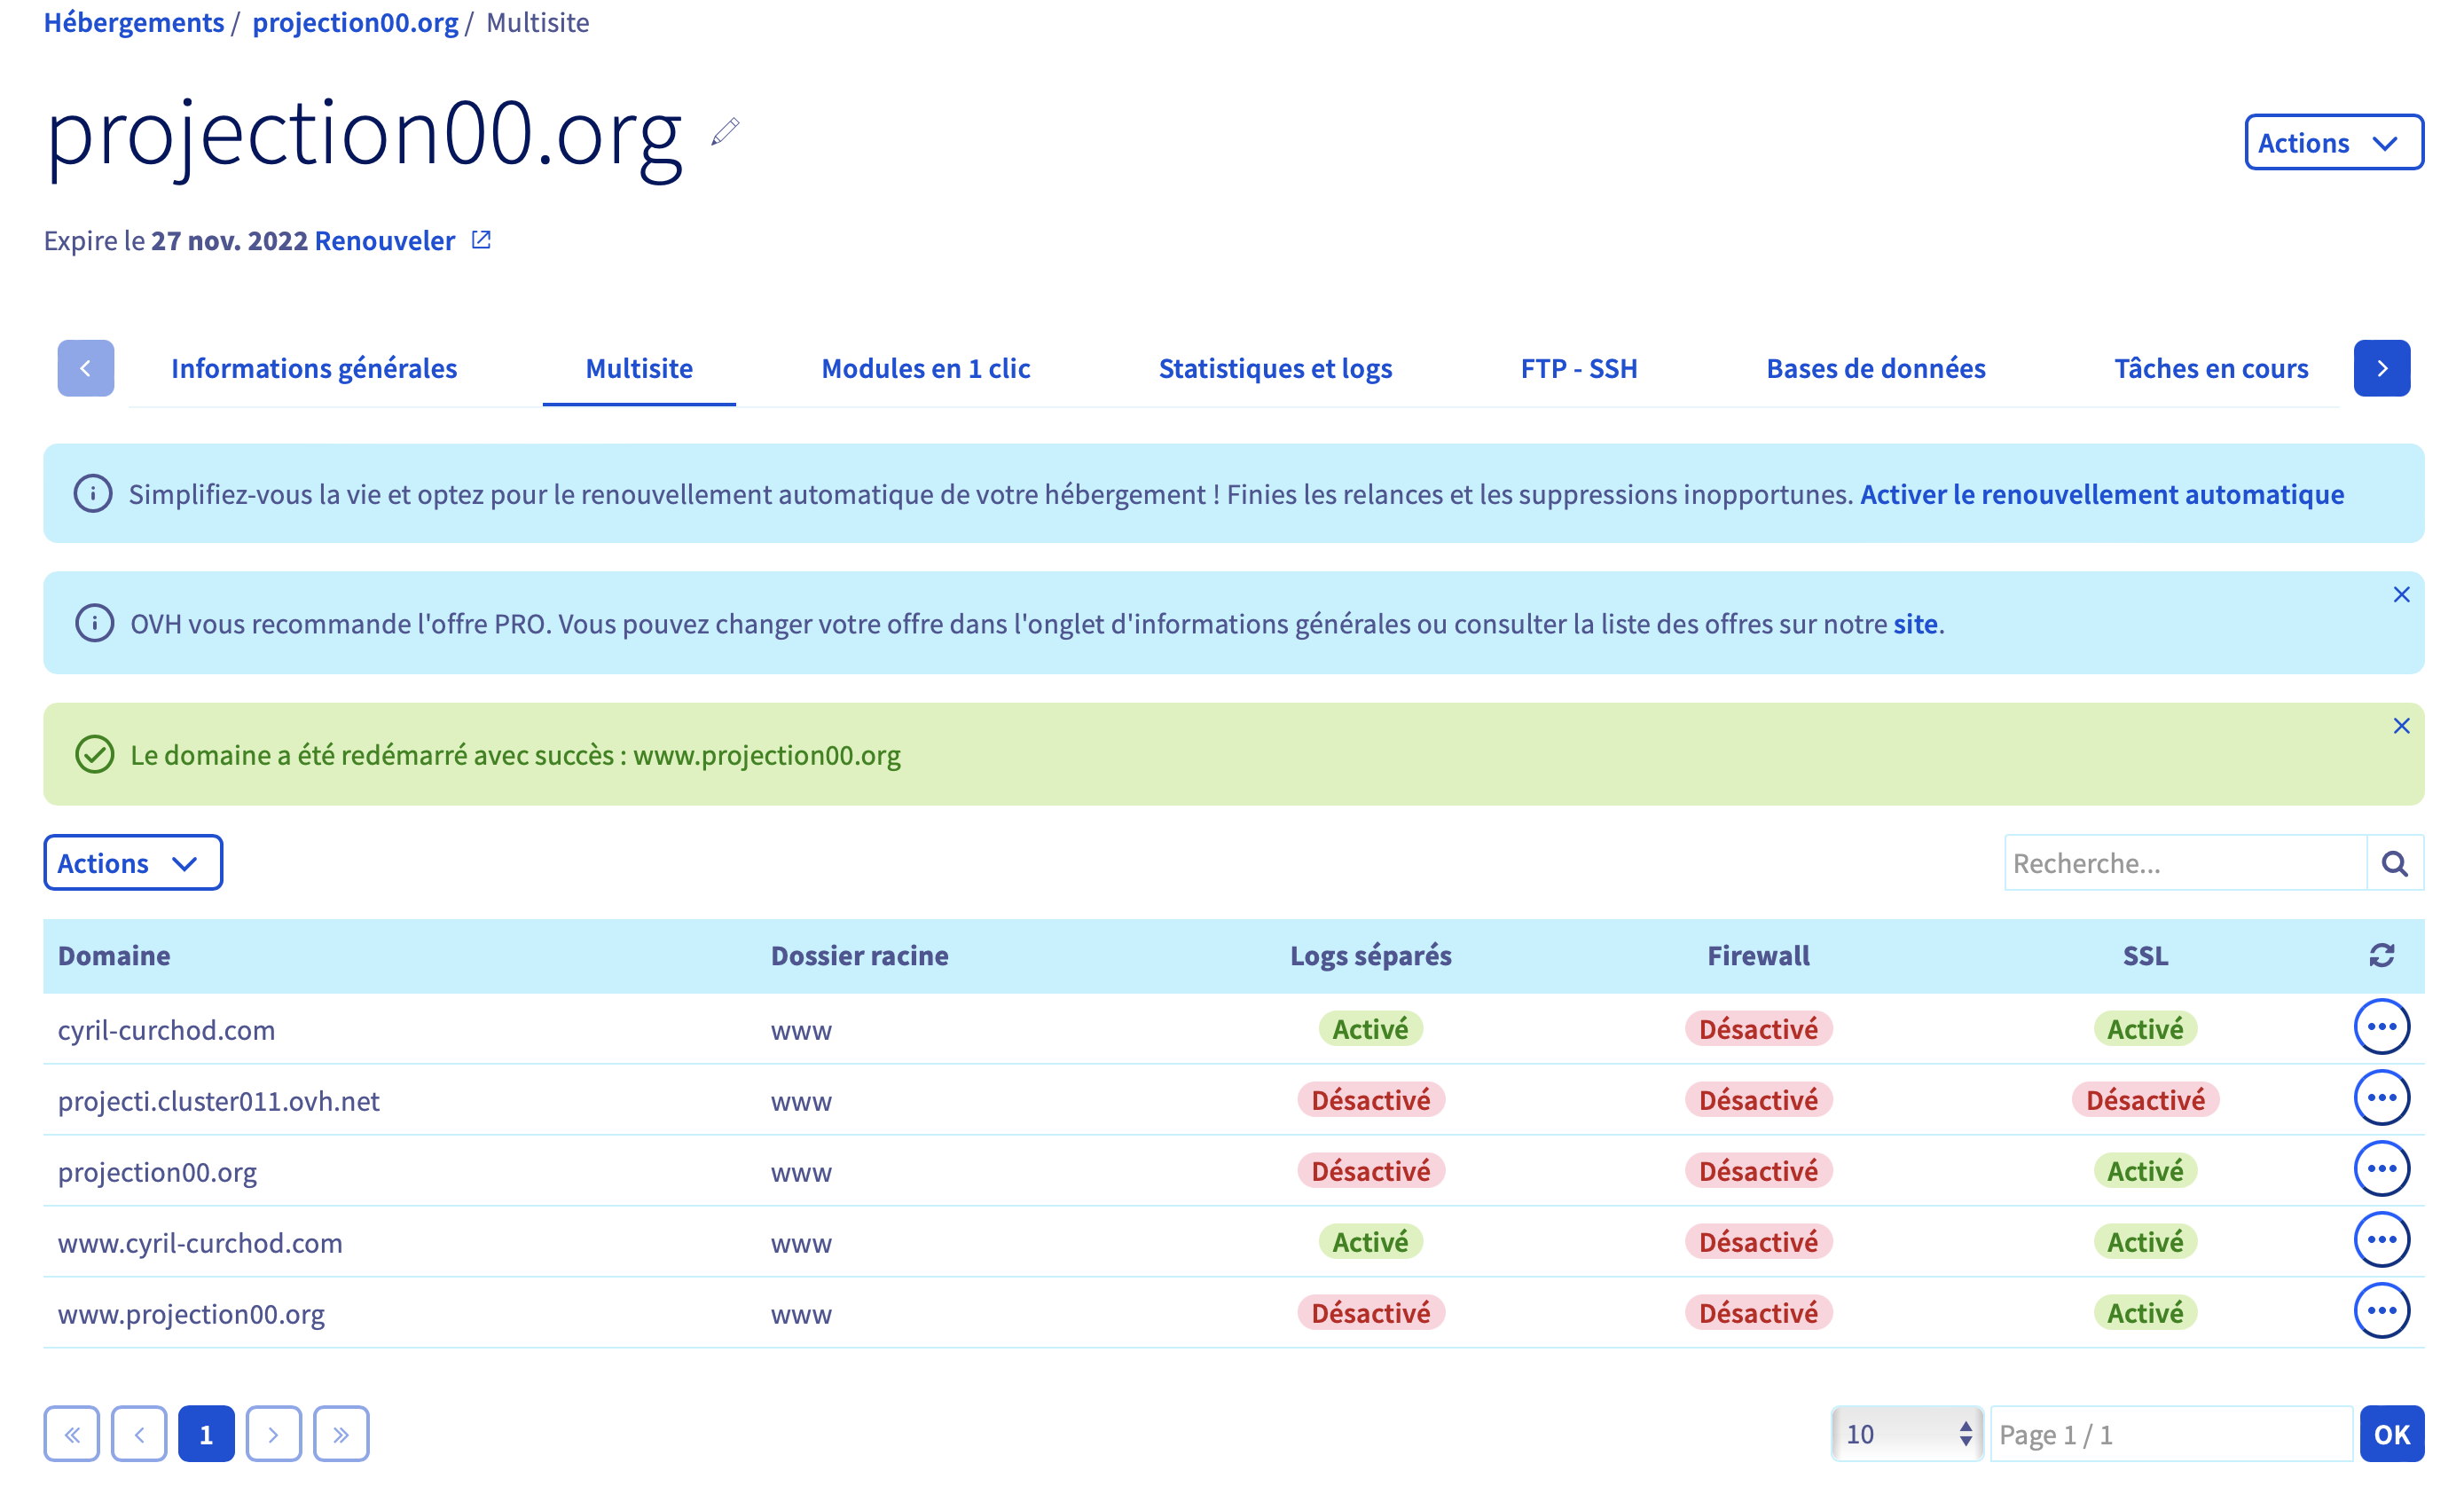
Task: Open the 10 items per page selector
Action: click(1906, 1434)
